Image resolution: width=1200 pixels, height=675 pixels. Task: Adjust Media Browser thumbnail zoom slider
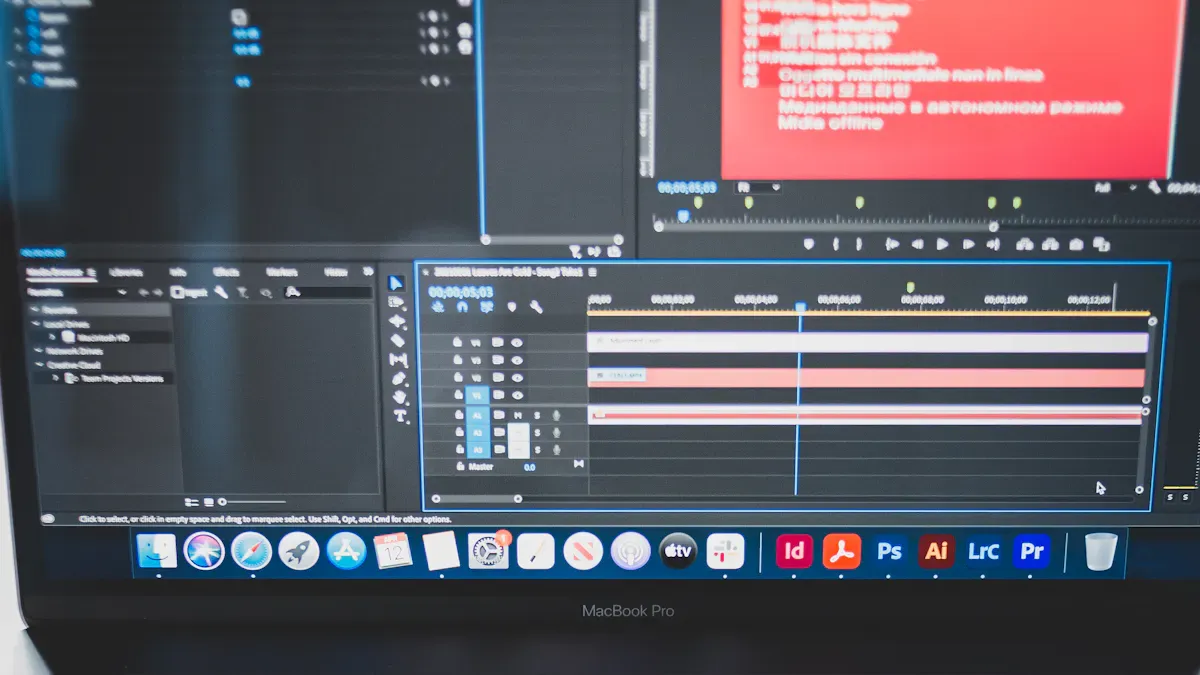254,502
